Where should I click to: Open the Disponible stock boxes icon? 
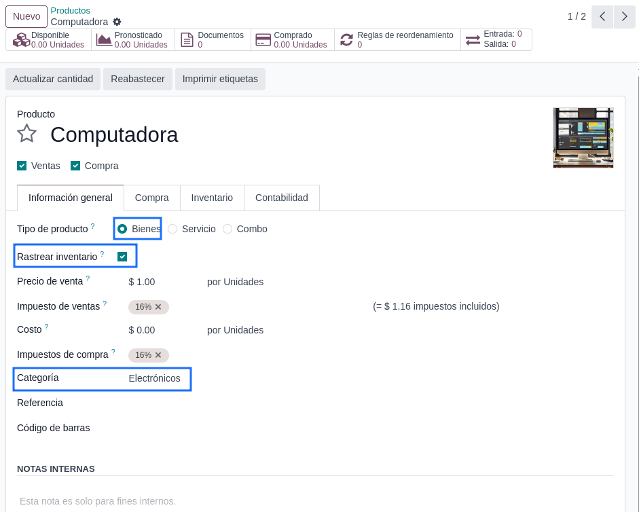tap(21, 40)
